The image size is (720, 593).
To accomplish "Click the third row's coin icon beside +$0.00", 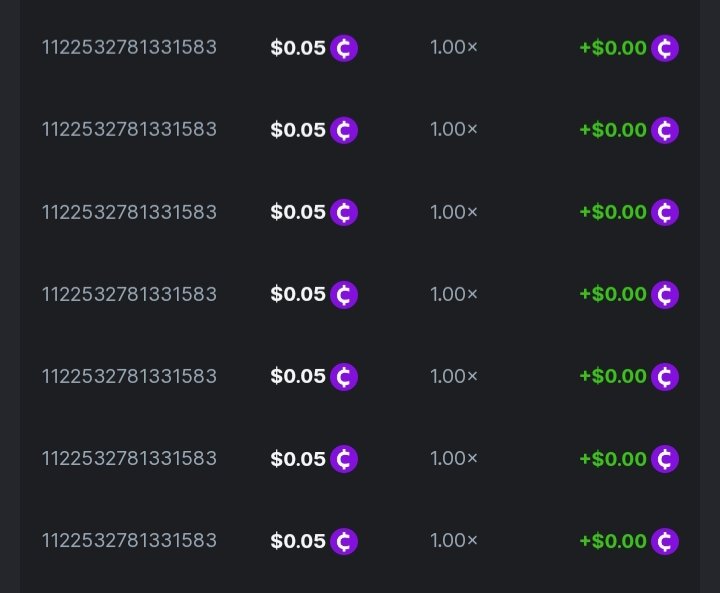I will [x=665, y=212].
